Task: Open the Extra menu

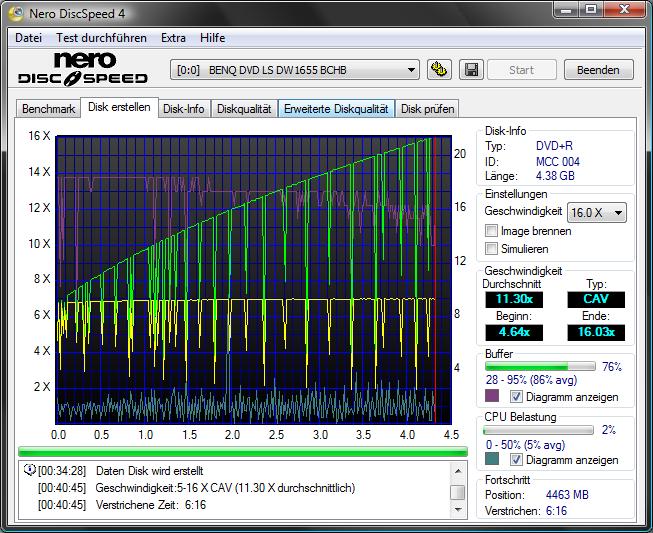Action: pyautogui.click(x=173, y=38)
